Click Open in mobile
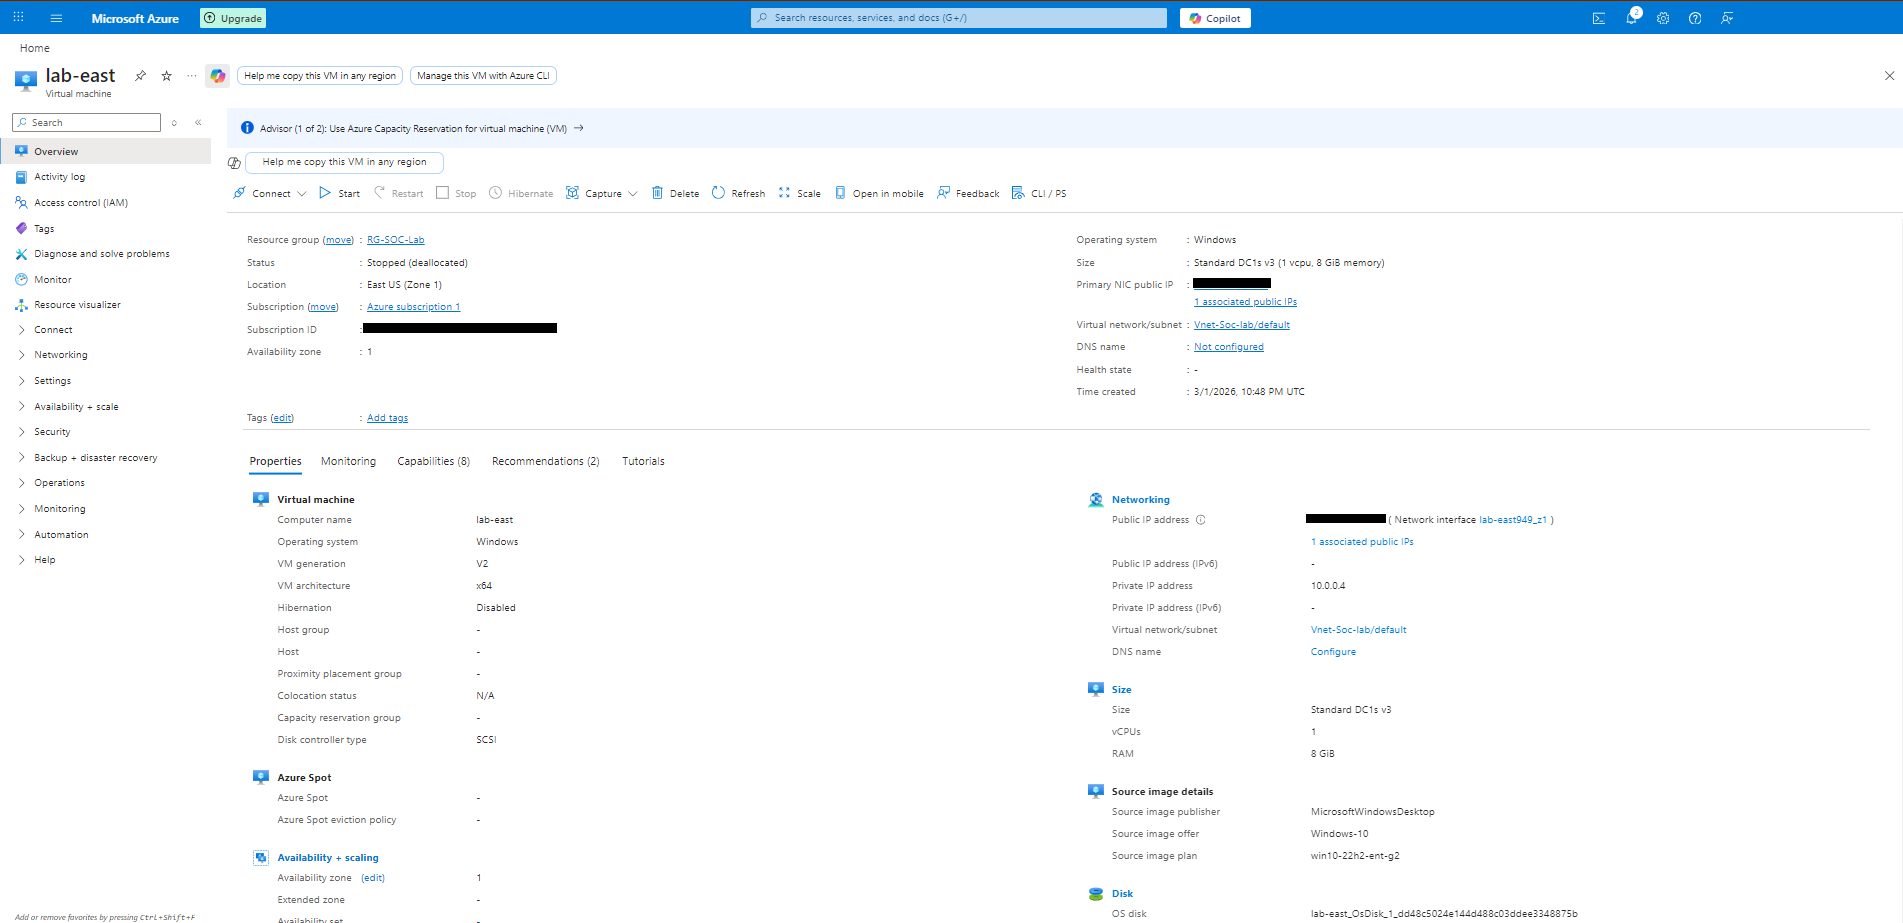The width and height of the screenshot is (1903, 923). pyautogui.click(x=879, y=193)
